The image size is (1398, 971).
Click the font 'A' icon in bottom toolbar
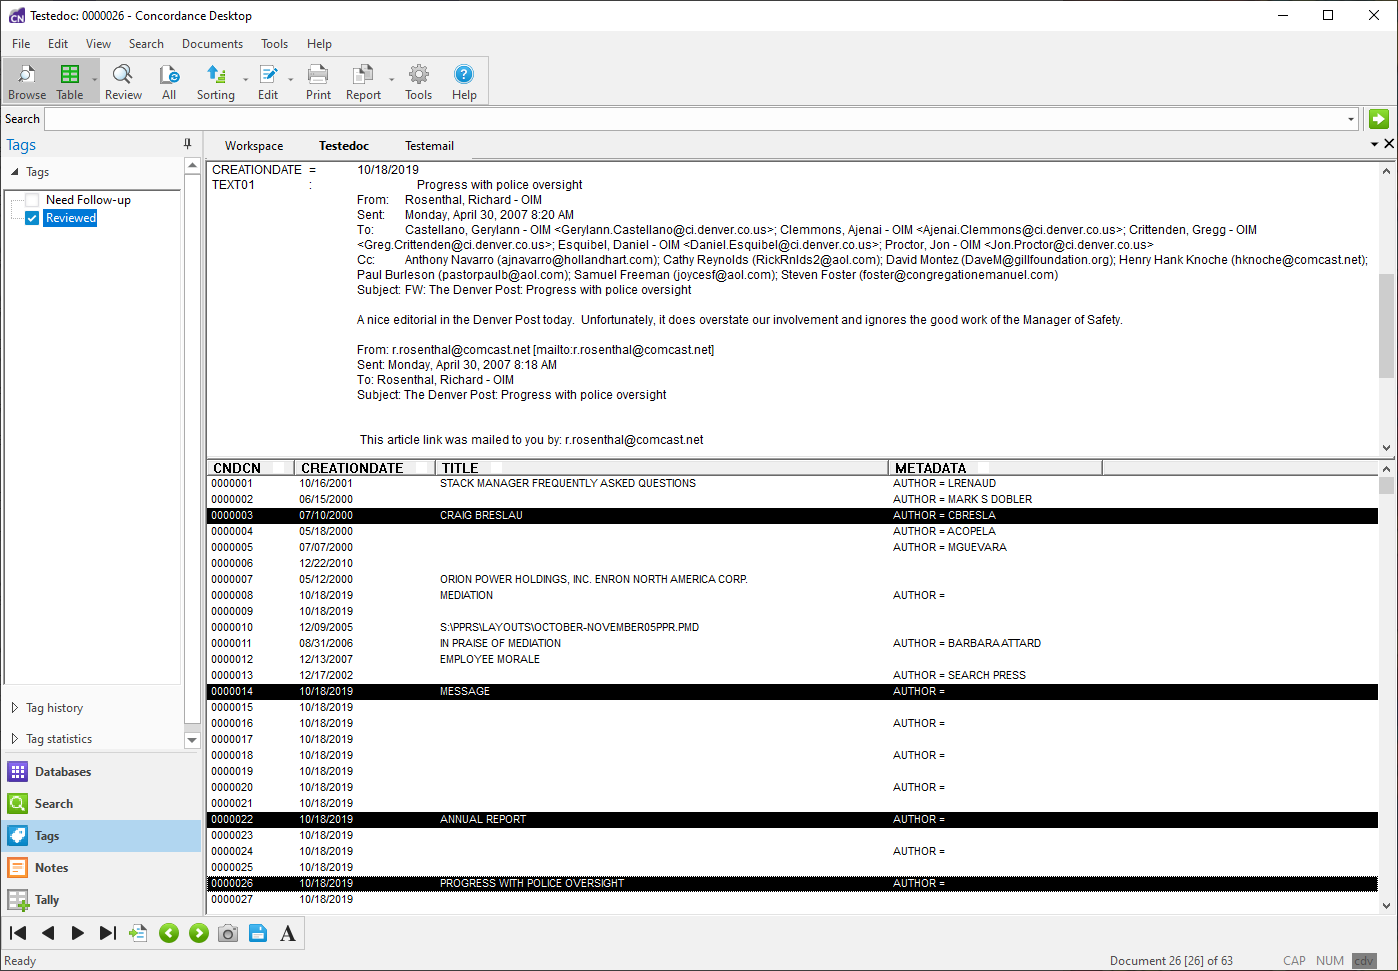(x=288, y=933)
